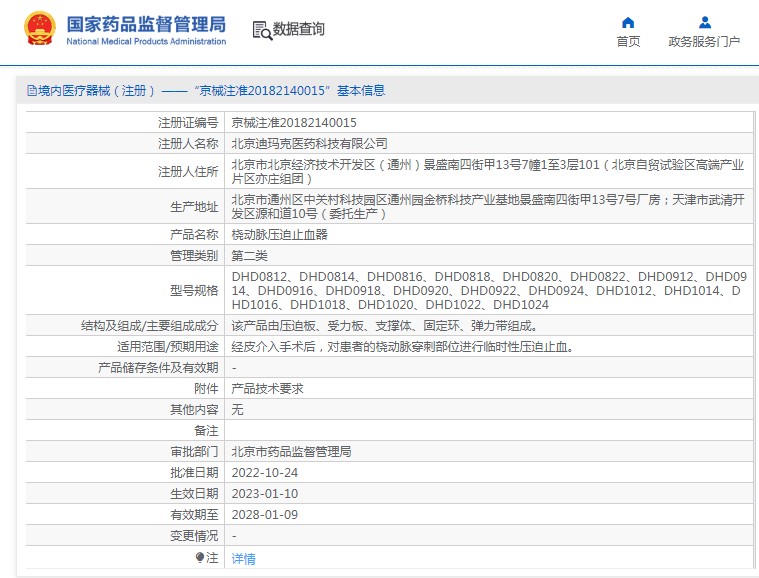The height and width of the screenshot is (578, 759).
Task: Click the 注册人名称 label
Action: tap(188, 143)
